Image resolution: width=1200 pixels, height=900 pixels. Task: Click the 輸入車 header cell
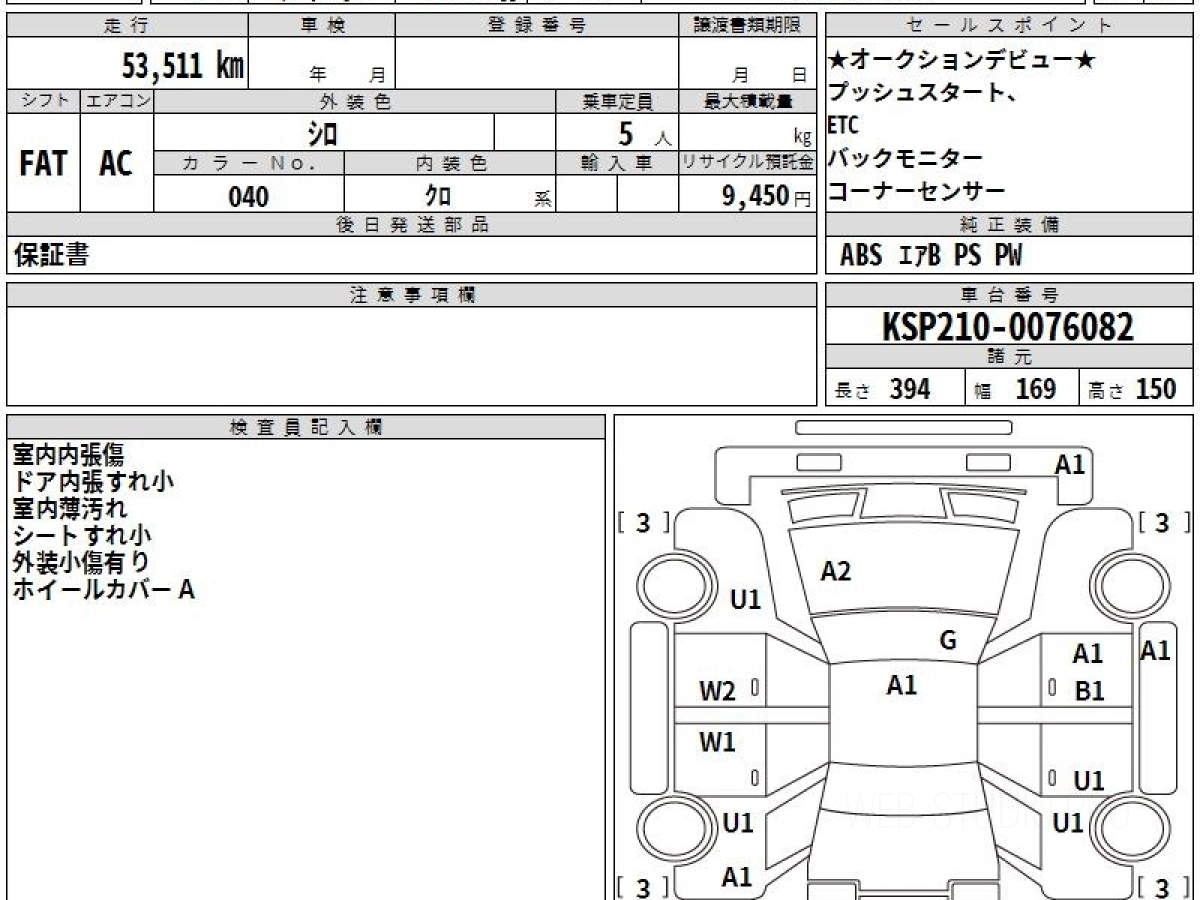pyautogui.click(x=617, y=163)
